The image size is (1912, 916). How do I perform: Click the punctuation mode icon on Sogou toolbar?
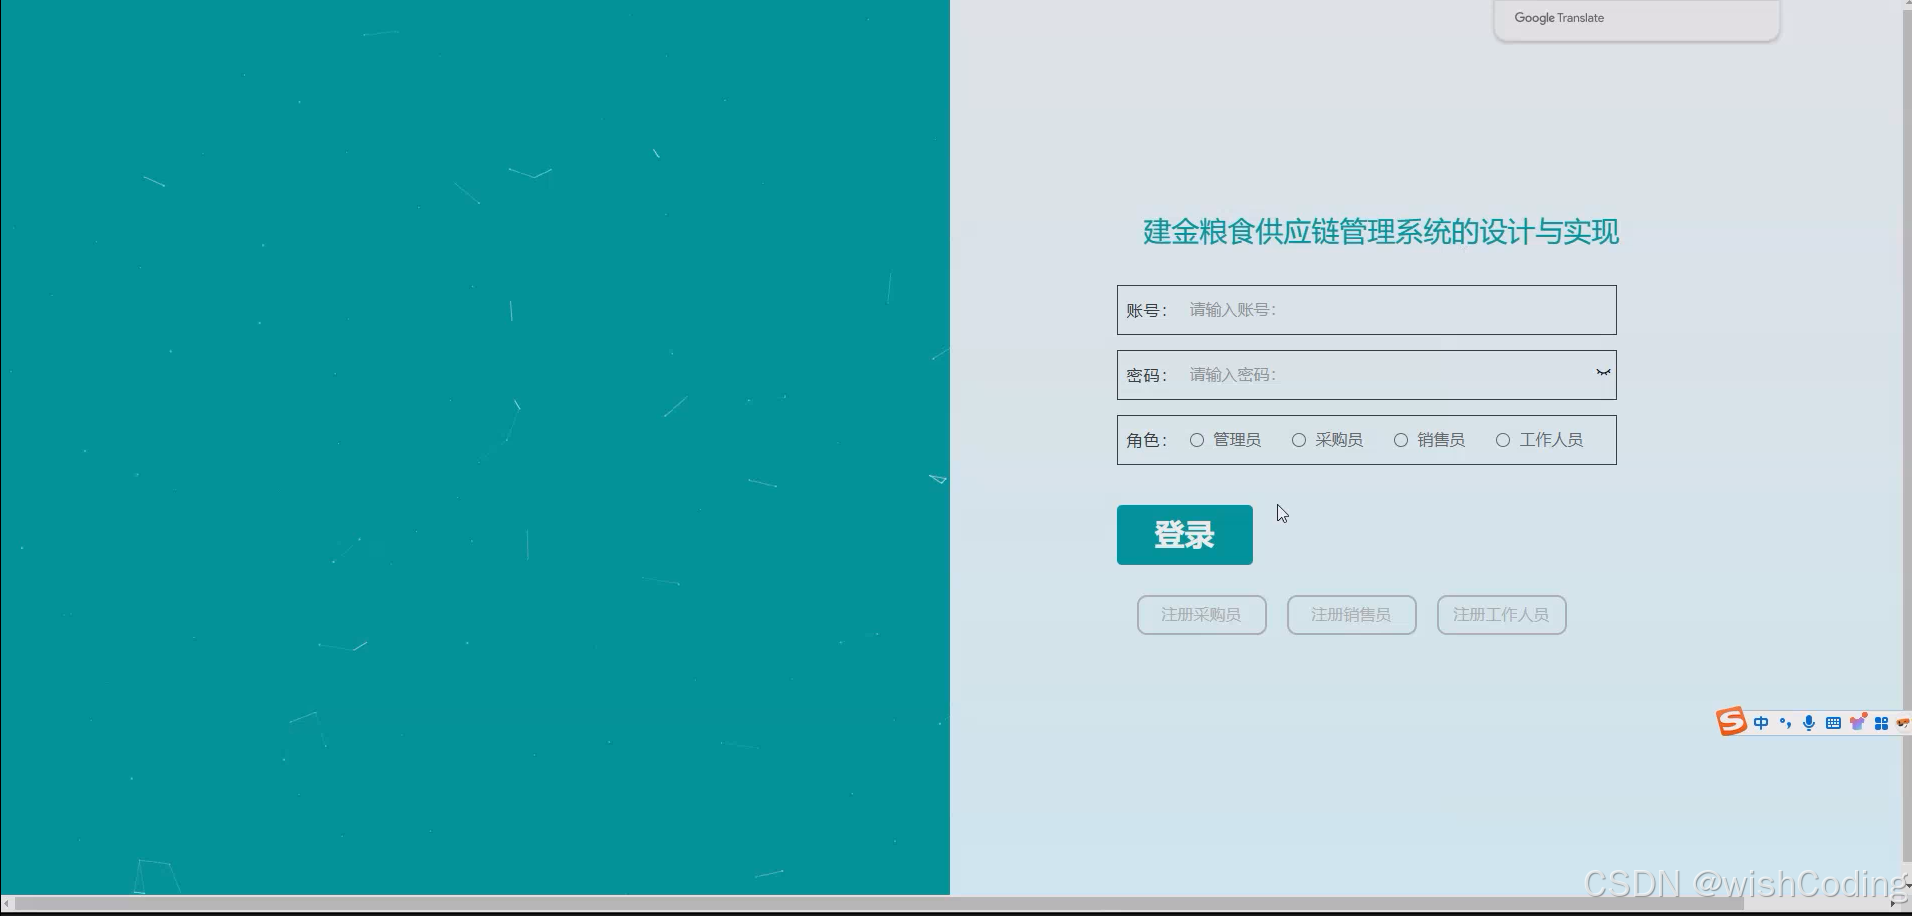tap(1785, 722)
